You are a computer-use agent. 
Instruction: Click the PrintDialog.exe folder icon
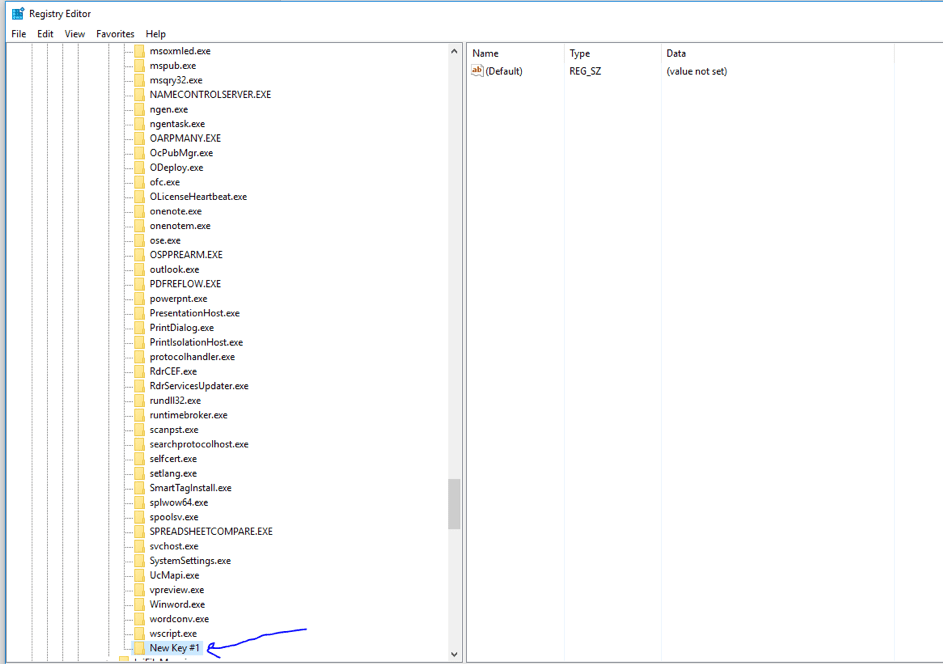140,328
